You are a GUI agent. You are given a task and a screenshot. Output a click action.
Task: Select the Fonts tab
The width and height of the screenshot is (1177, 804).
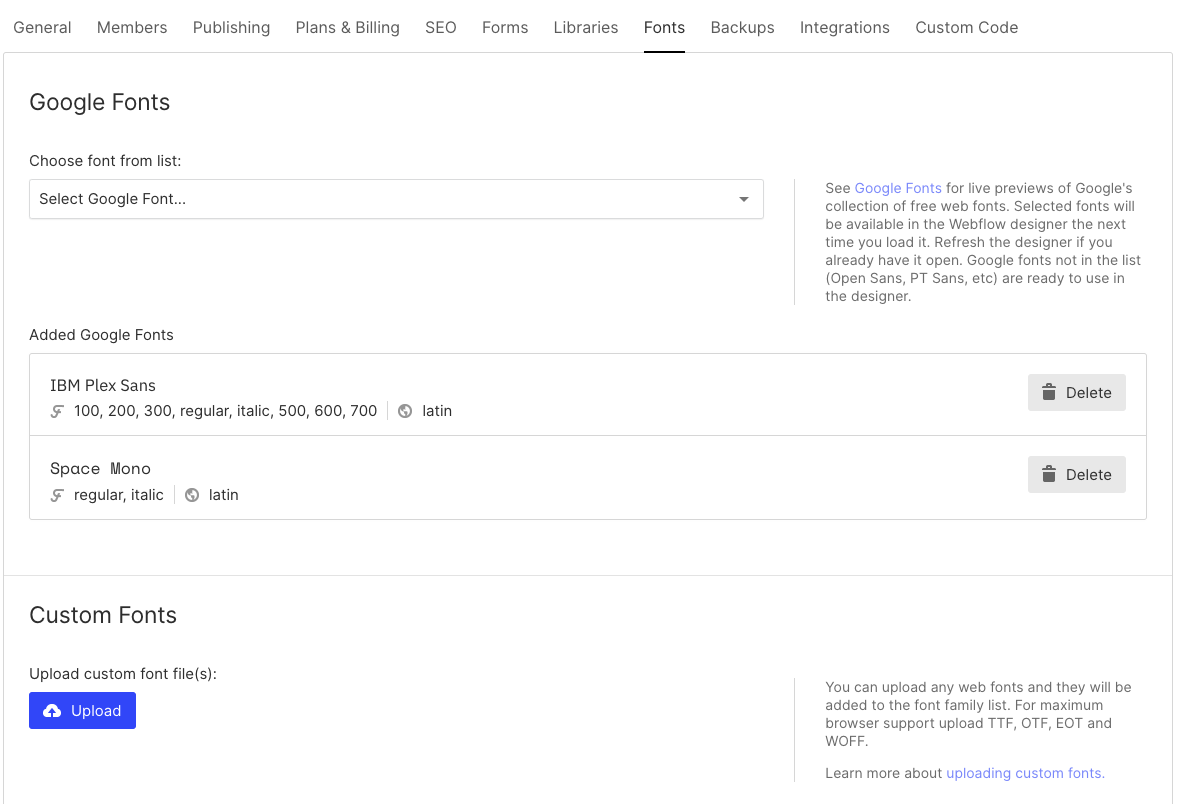click(664, 28)
